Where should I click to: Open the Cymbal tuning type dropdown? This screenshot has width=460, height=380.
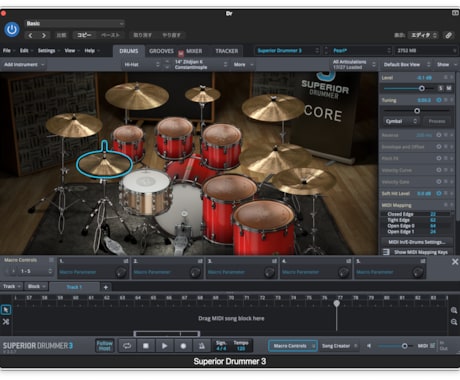point(401,121)
